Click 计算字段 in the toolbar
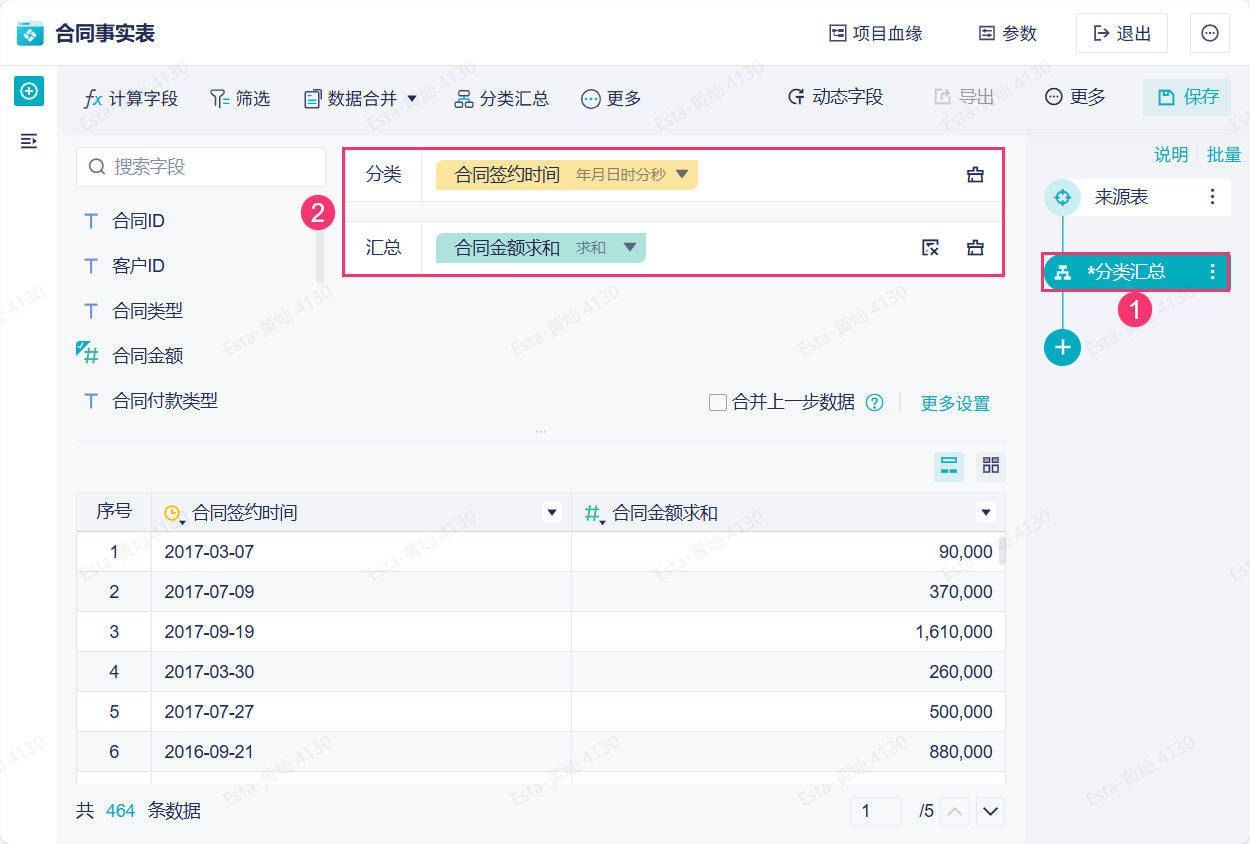Viewport: 1250px width, 844px height. tap(131, 98)
